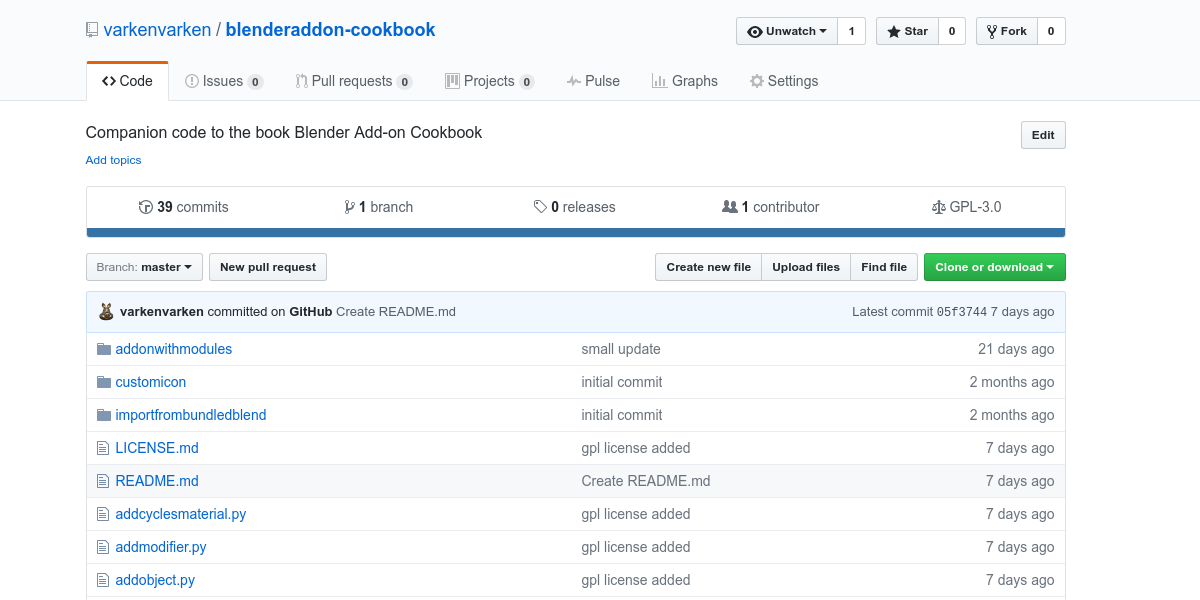The width and height of the screenshot is (1200, 600).
Task: Click the committer avatar image
Action: [x=106, y=311]
